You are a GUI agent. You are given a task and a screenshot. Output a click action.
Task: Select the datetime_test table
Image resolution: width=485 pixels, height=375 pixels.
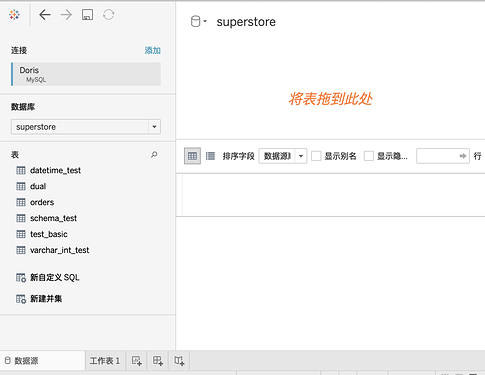click(x=55, y=170)
